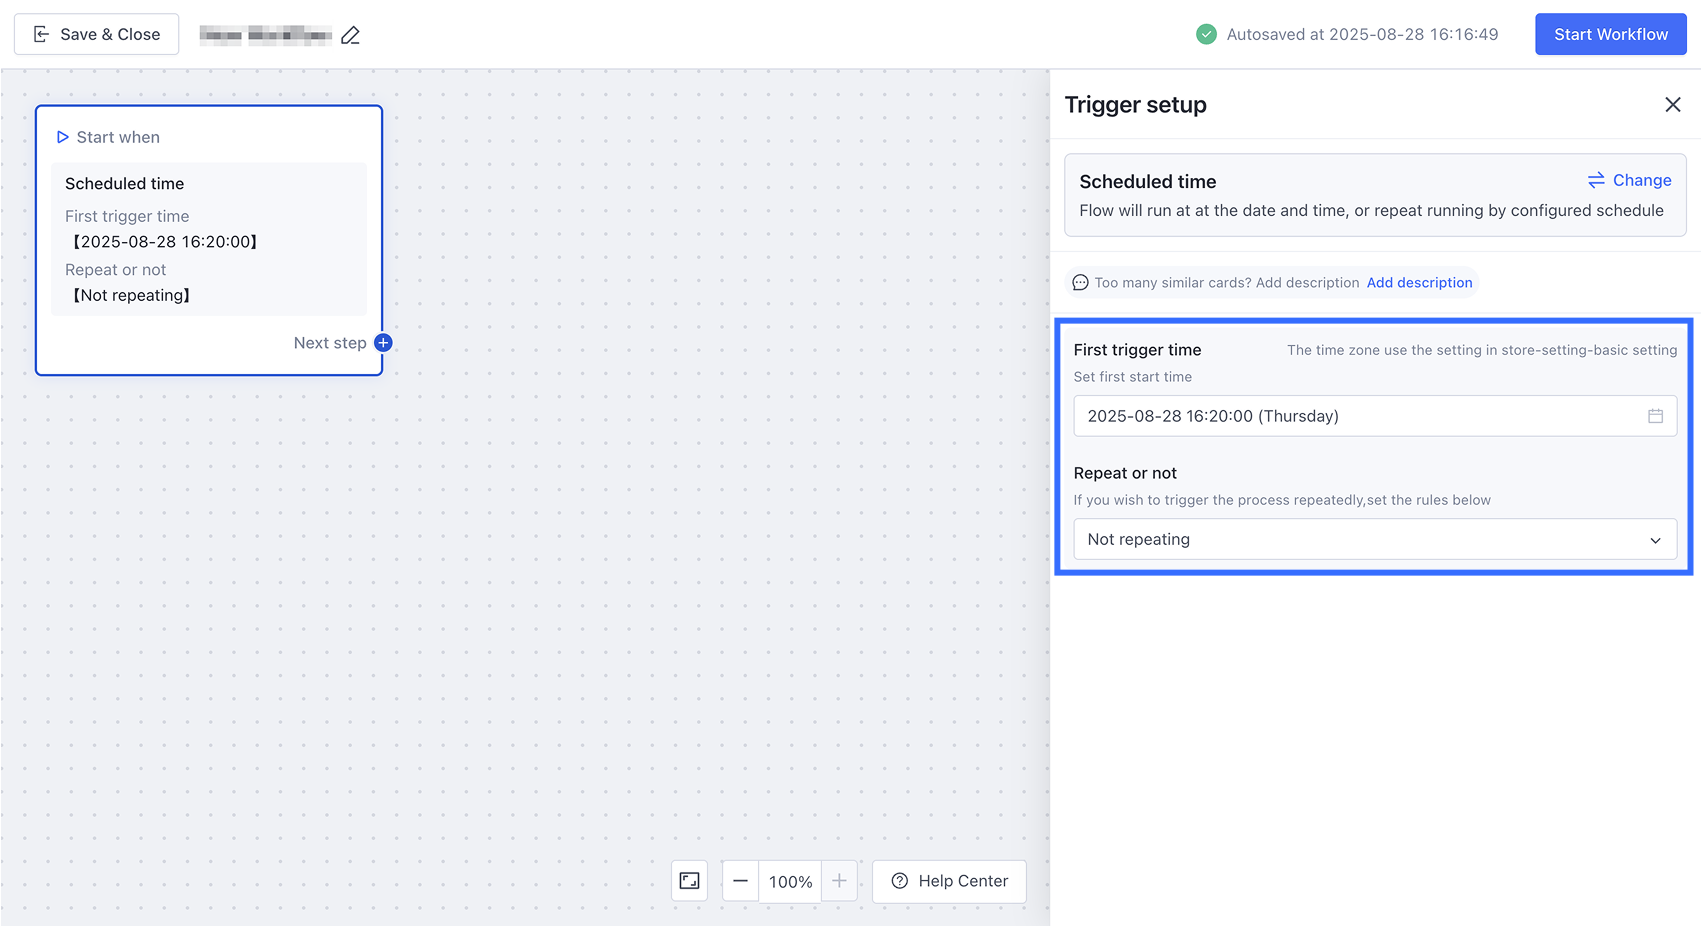Open the Help Center
This screenshot has width=1701, height=926.
[x=949, y=881]
